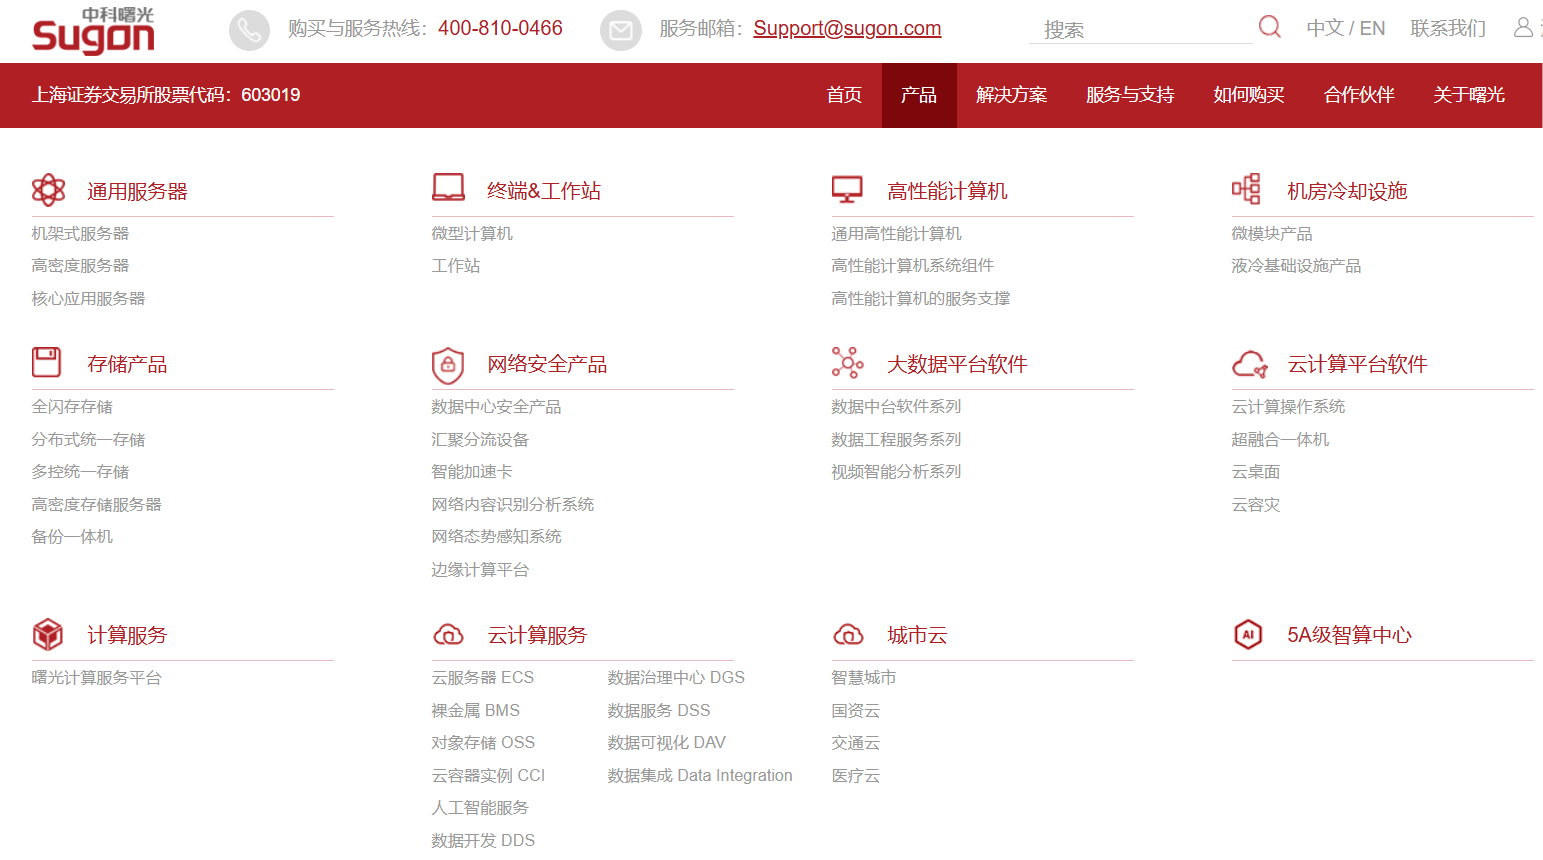Open the 服务与支持 menu
The width and height of the screenshot is (1543, 860).
(1130, 95)
